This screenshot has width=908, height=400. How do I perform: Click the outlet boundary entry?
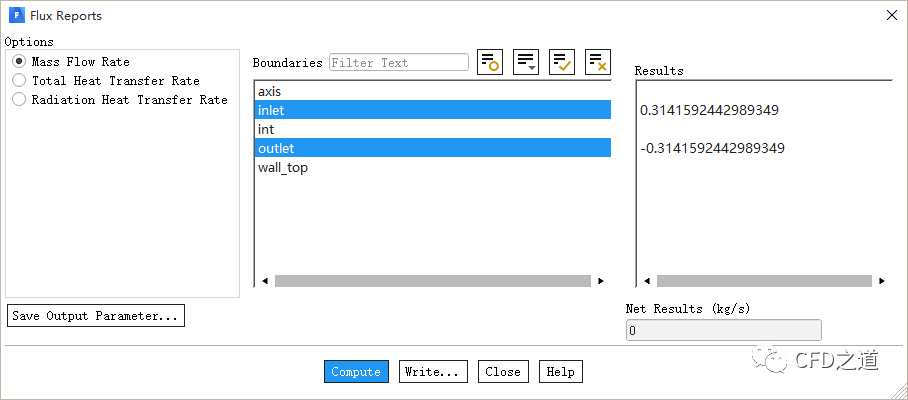[x=276, y=149]
